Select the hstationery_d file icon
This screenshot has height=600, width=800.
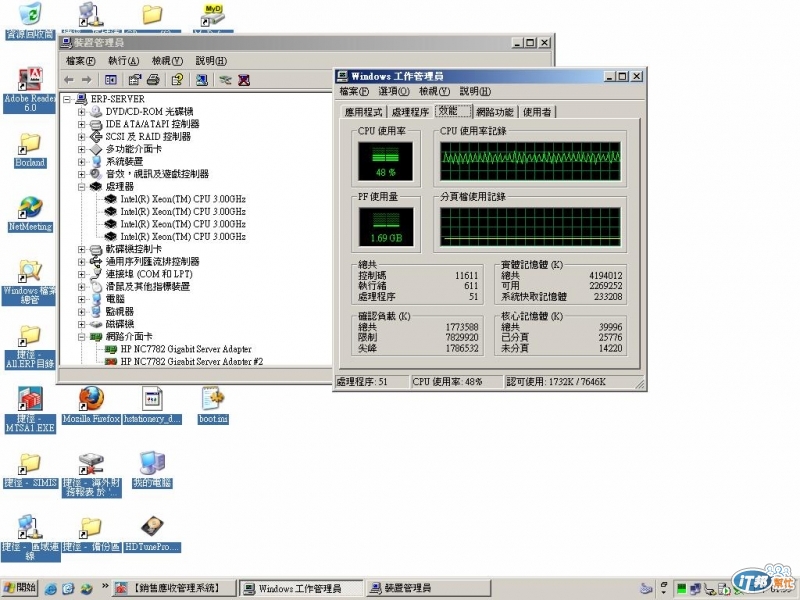(x=152, y=406)
